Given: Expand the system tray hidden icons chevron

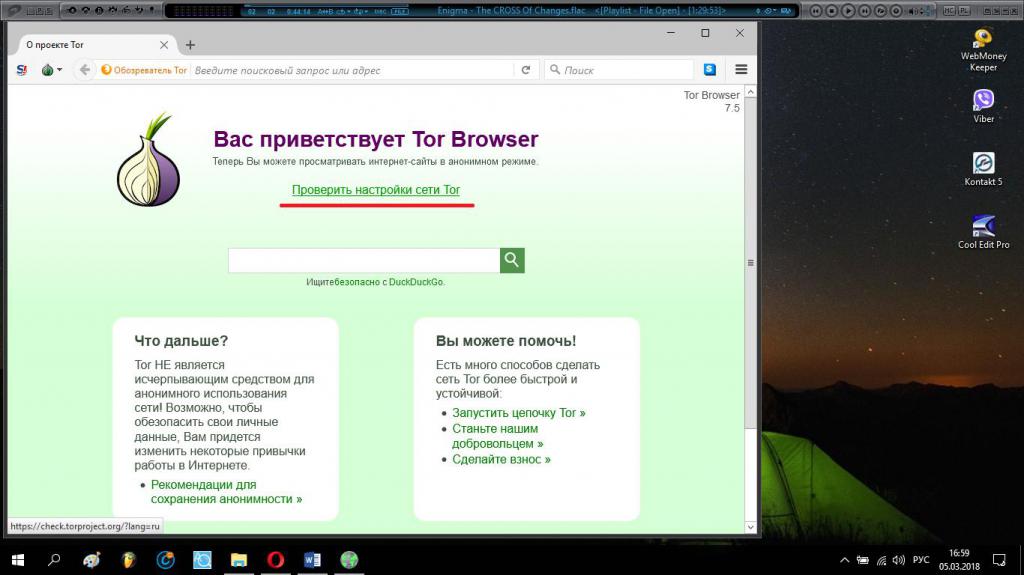Looking at the screenshot, I should pyautogui.click(x=844, y=560).
